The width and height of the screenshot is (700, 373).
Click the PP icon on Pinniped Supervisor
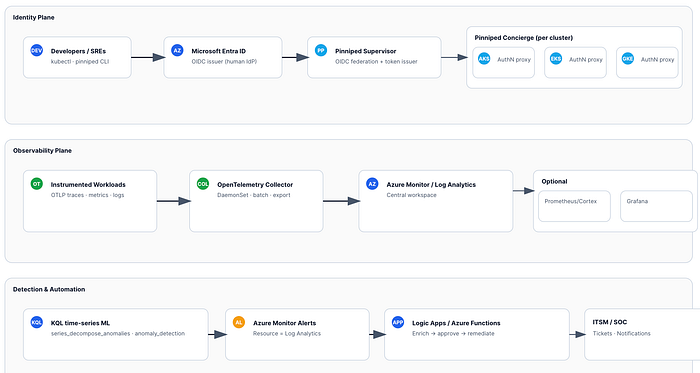(321, 50)
